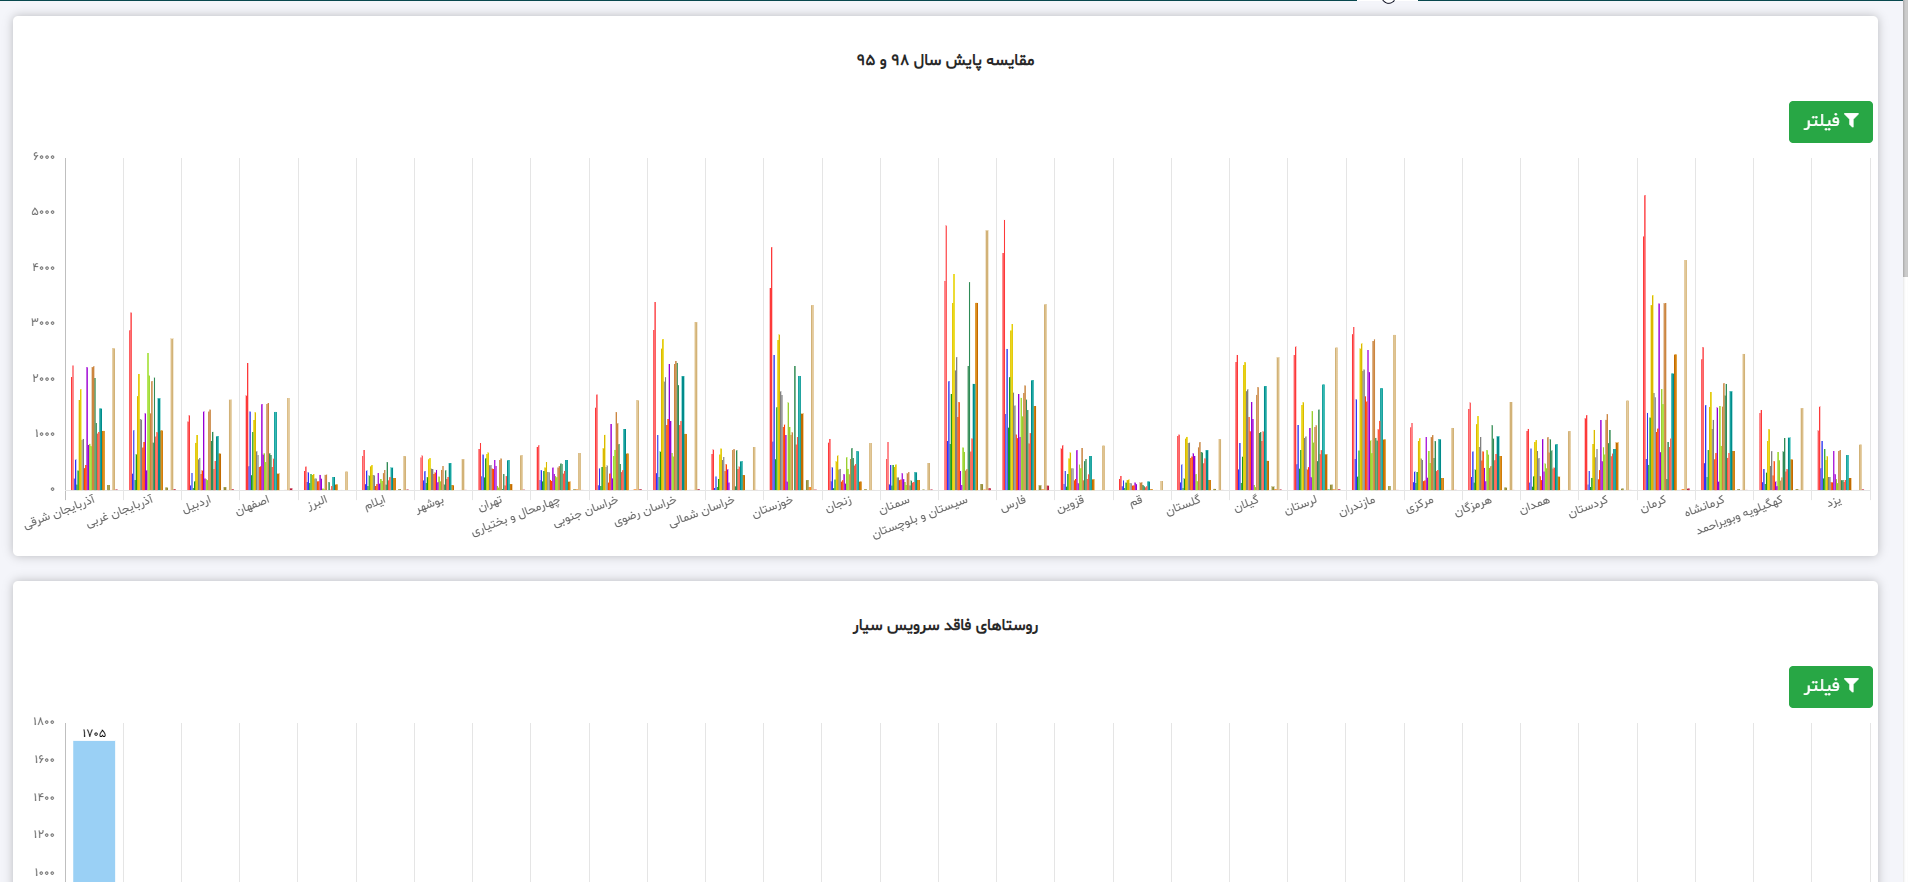Click the آذربایجان شرقی axis label
Screen dimensions: 1908x882
click(60, 511)
